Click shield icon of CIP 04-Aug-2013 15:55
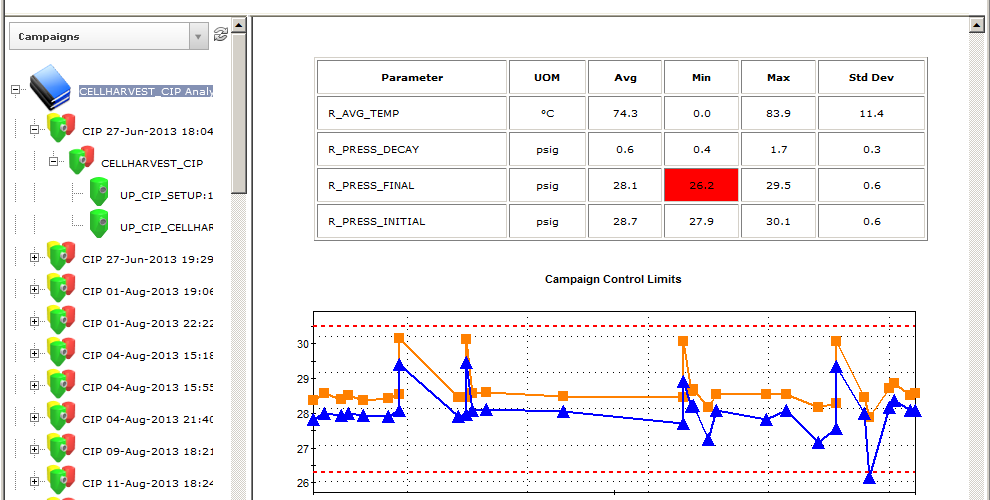The image size is (990, 500). pos(61,384)
